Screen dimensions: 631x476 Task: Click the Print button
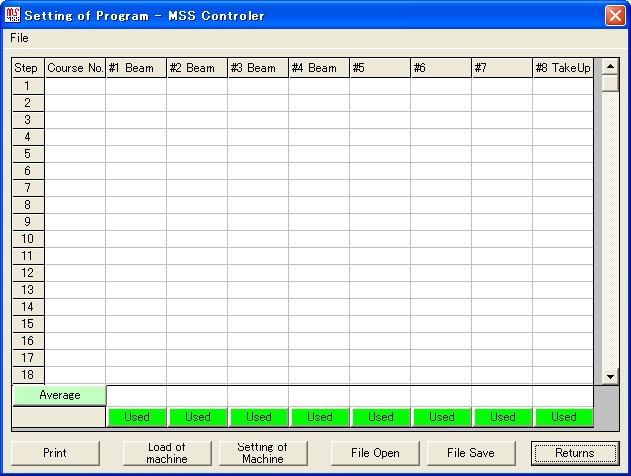coord(55,453)
